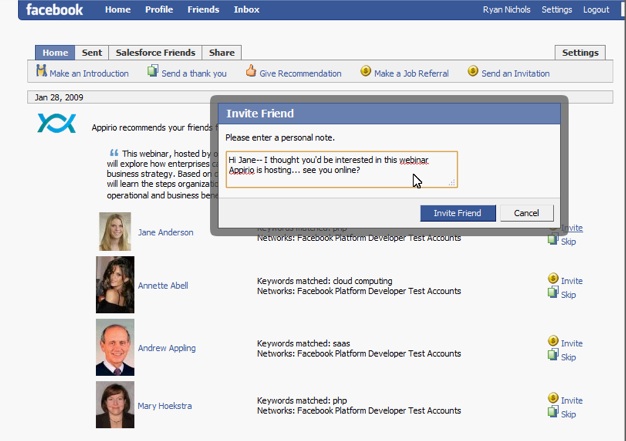
Task: Click the Send a thank you icon
Action: (153, 71)
